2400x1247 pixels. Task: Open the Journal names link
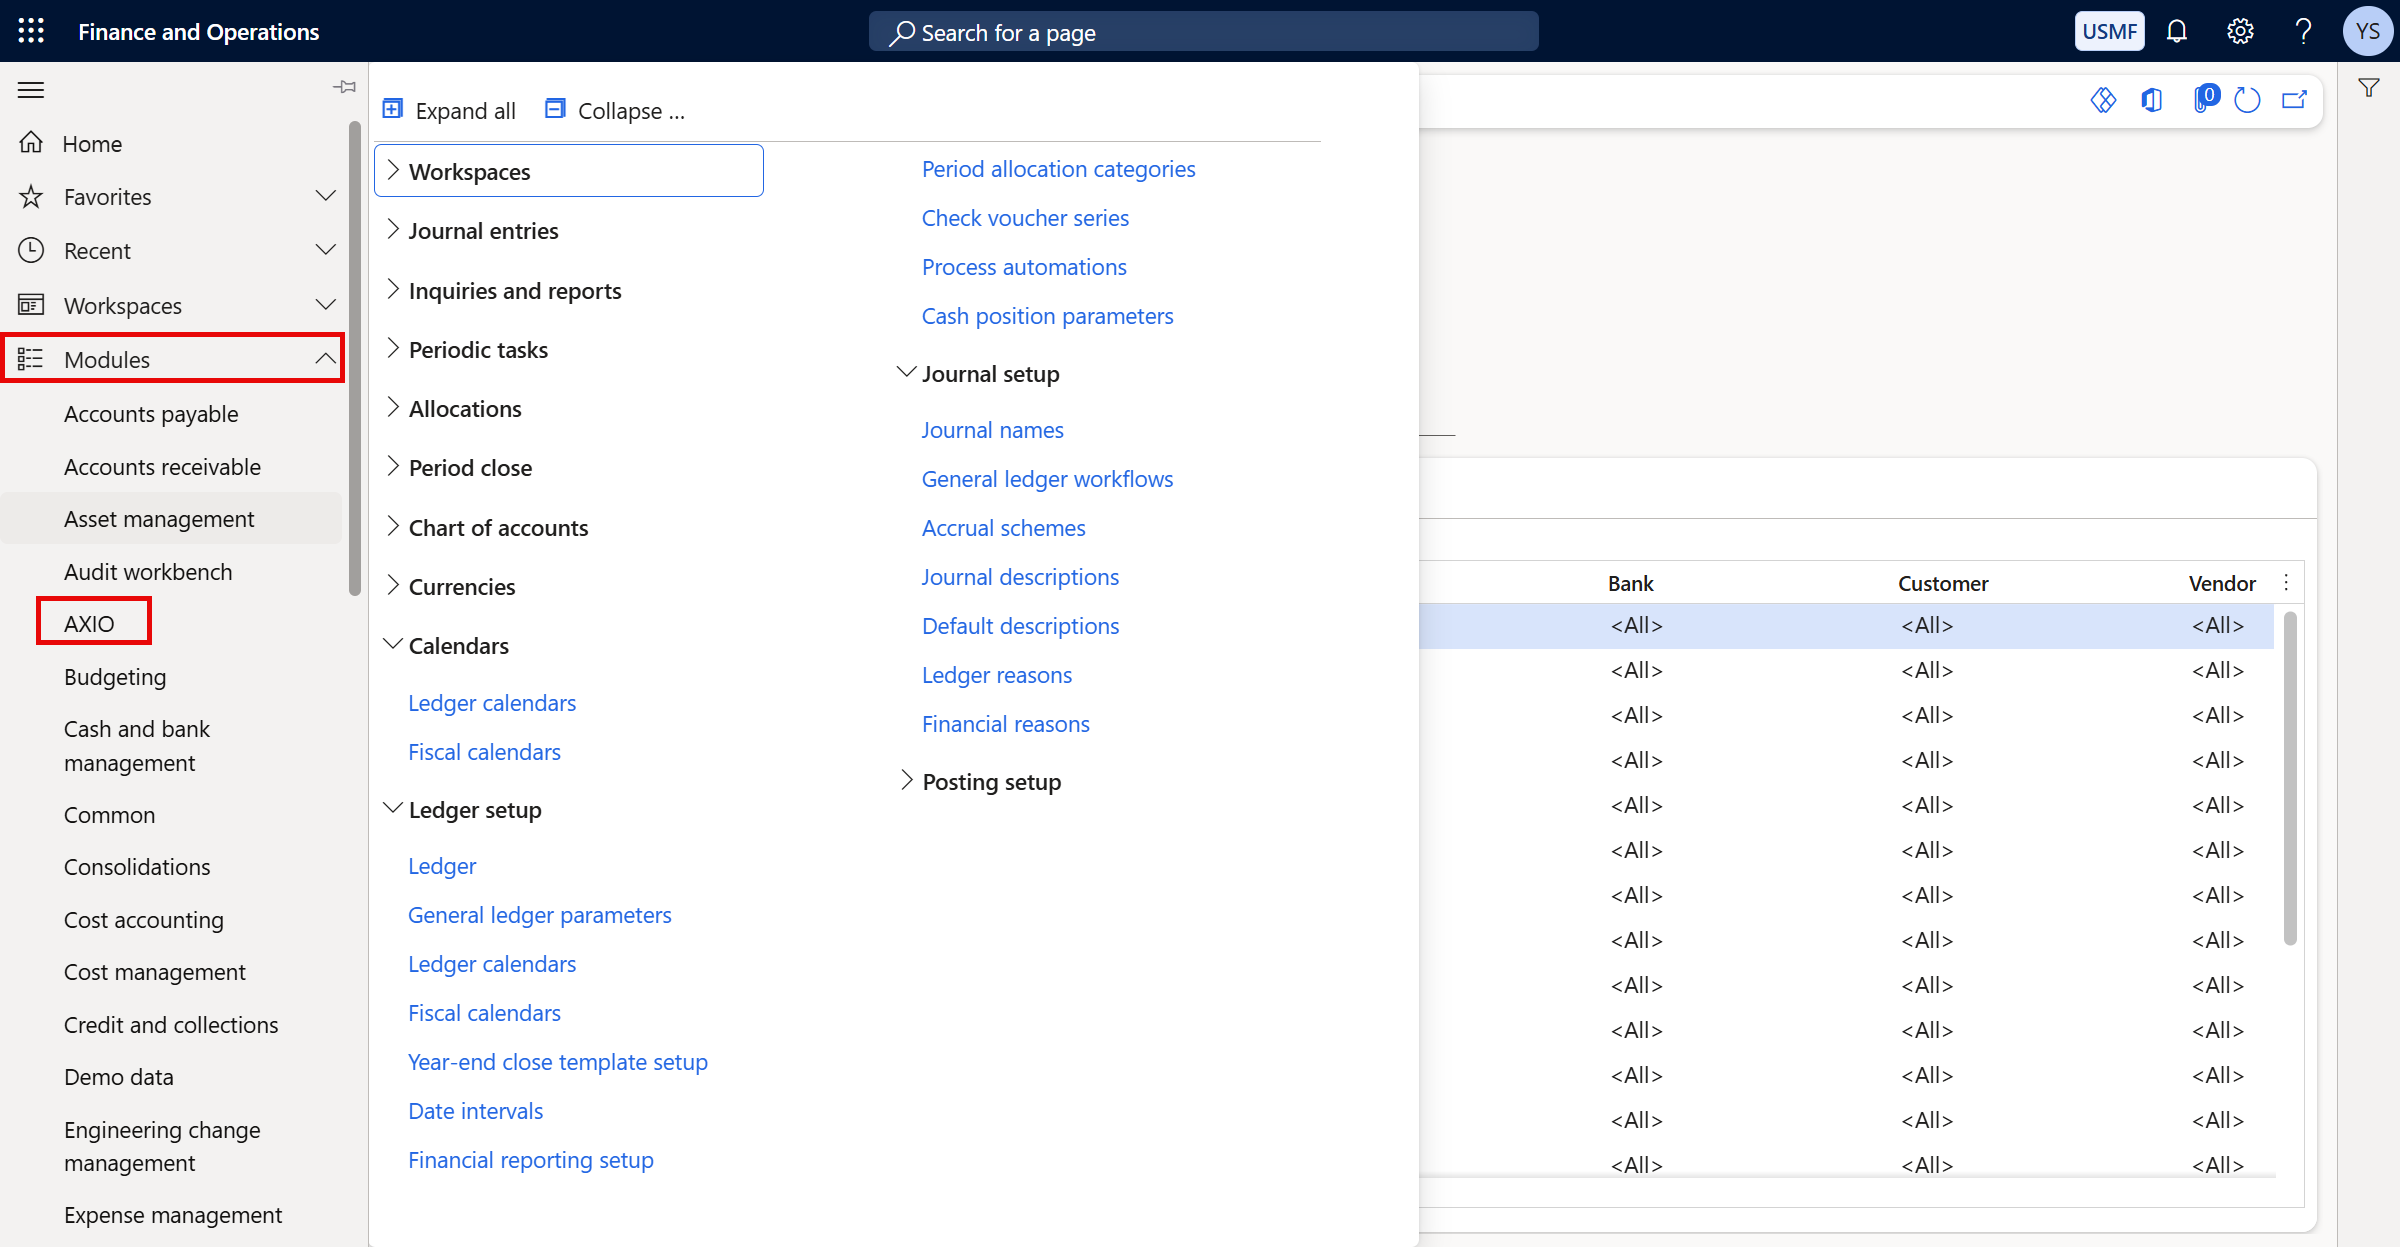[992, 429]
